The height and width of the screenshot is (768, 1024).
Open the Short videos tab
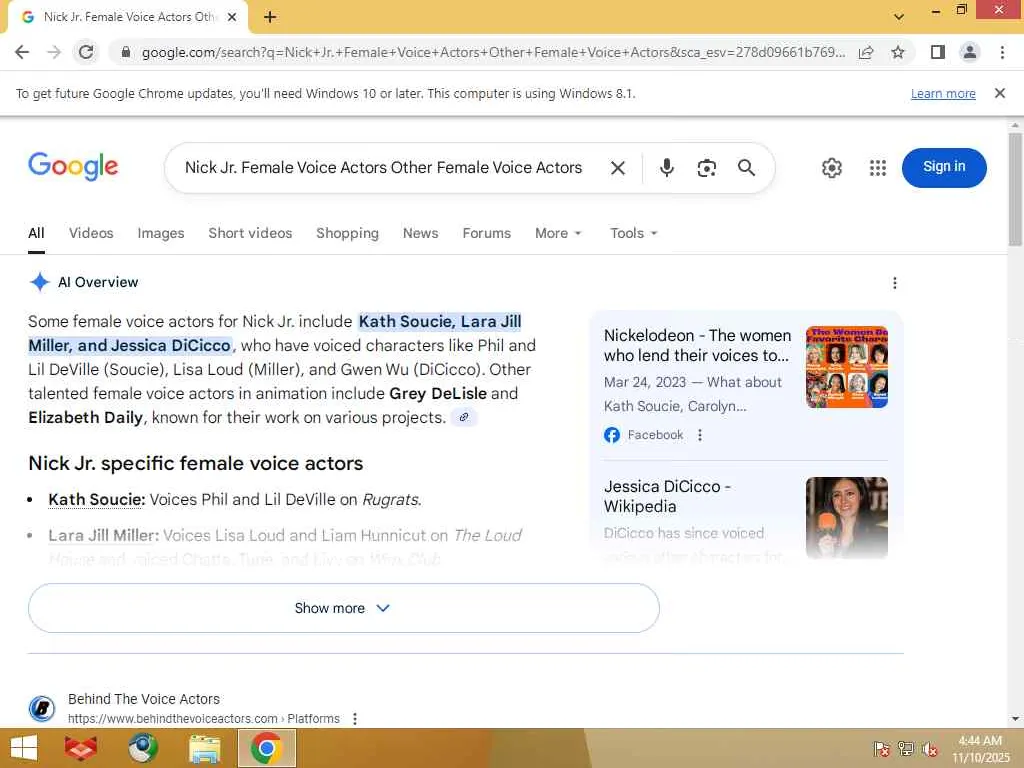tap(250, 233)
